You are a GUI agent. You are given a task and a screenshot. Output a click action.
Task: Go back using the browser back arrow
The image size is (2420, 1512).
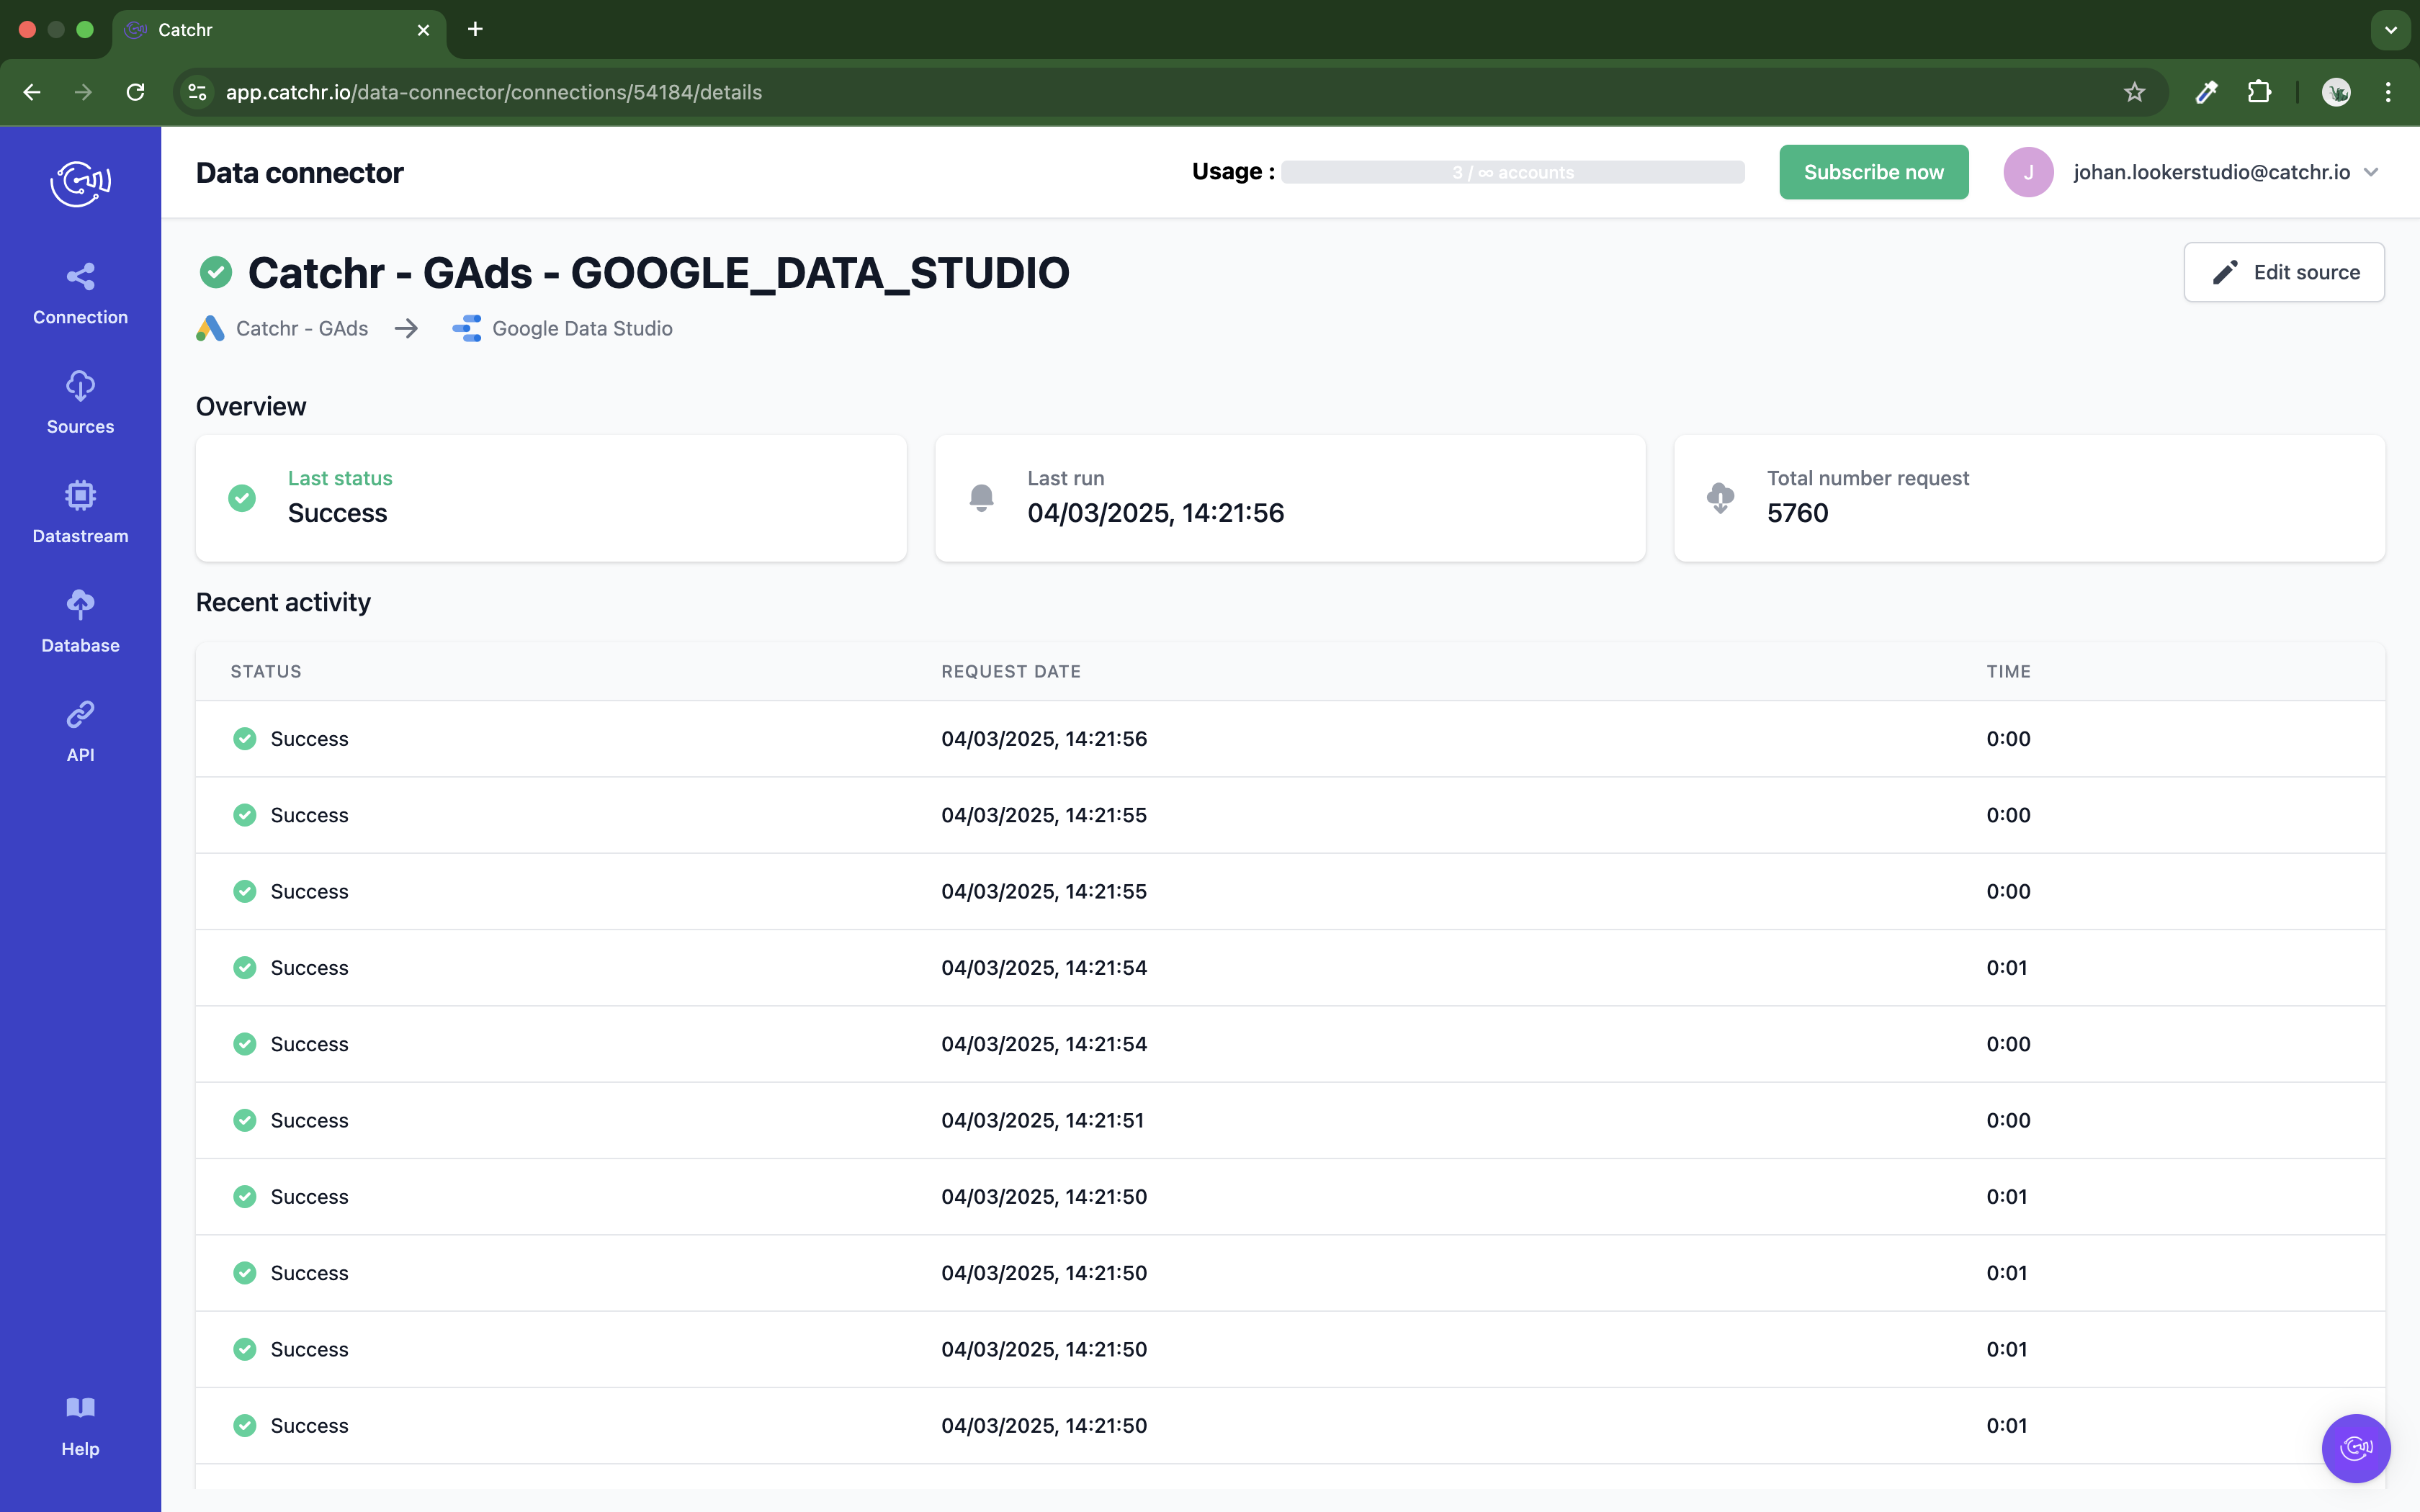pos(32,92)
